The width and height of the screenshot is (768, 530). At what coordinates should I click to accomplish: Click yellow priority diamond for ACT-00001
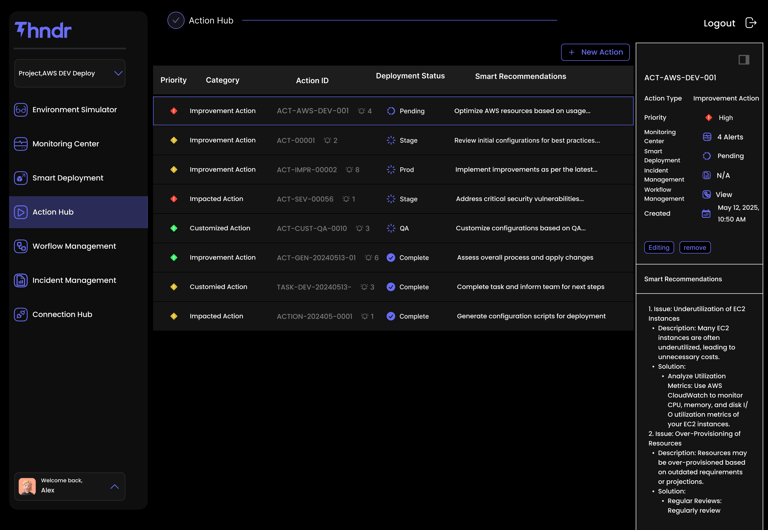pyautogui.click(x=173, y=141)
